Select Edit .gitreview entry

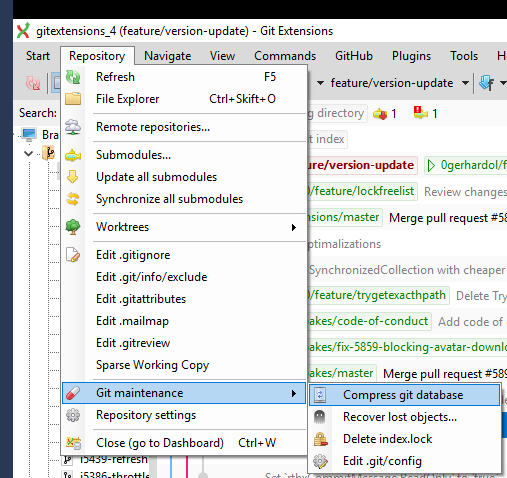184,343
